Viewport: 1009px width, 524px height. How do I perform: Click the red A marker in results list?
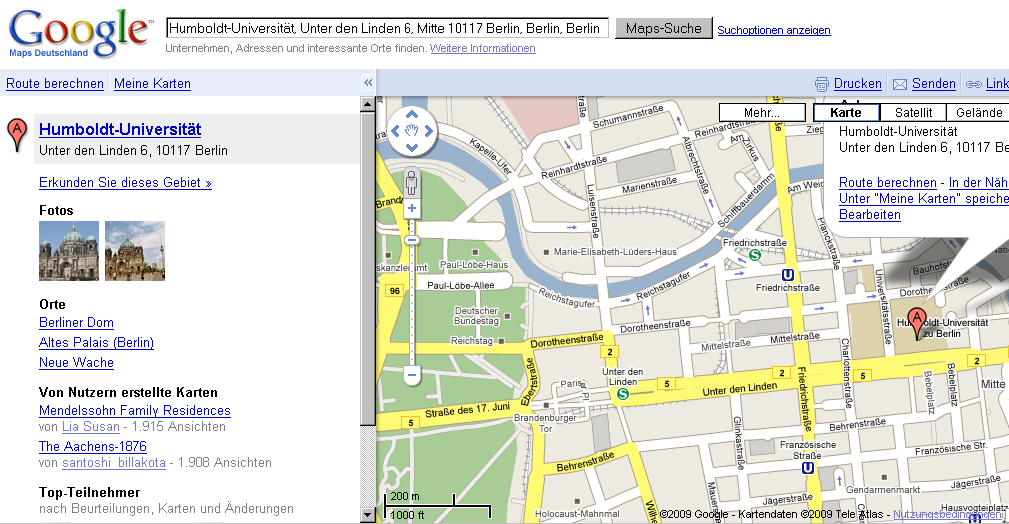(17, 135)
